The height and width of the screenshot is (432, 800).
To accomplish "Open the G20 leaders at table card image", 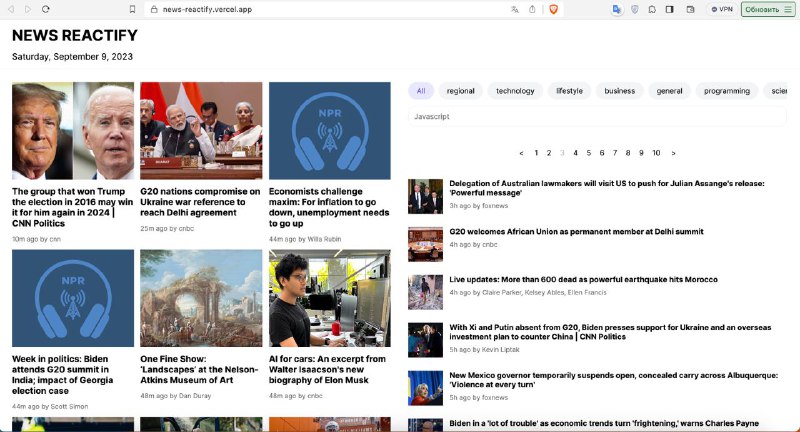I will tap(201, 131).
